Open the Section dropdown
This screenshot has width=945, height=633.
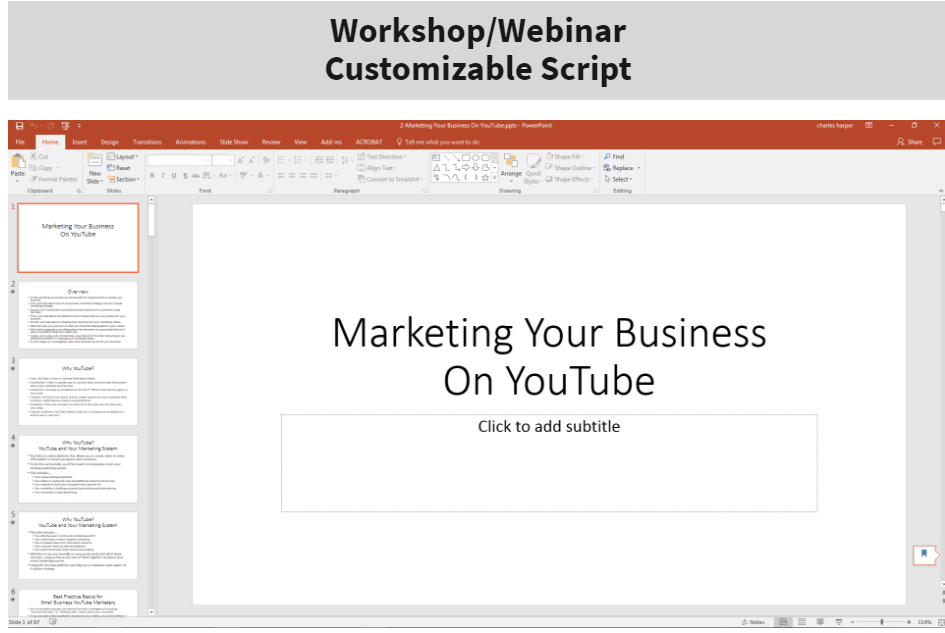click(x=124, y=179)
